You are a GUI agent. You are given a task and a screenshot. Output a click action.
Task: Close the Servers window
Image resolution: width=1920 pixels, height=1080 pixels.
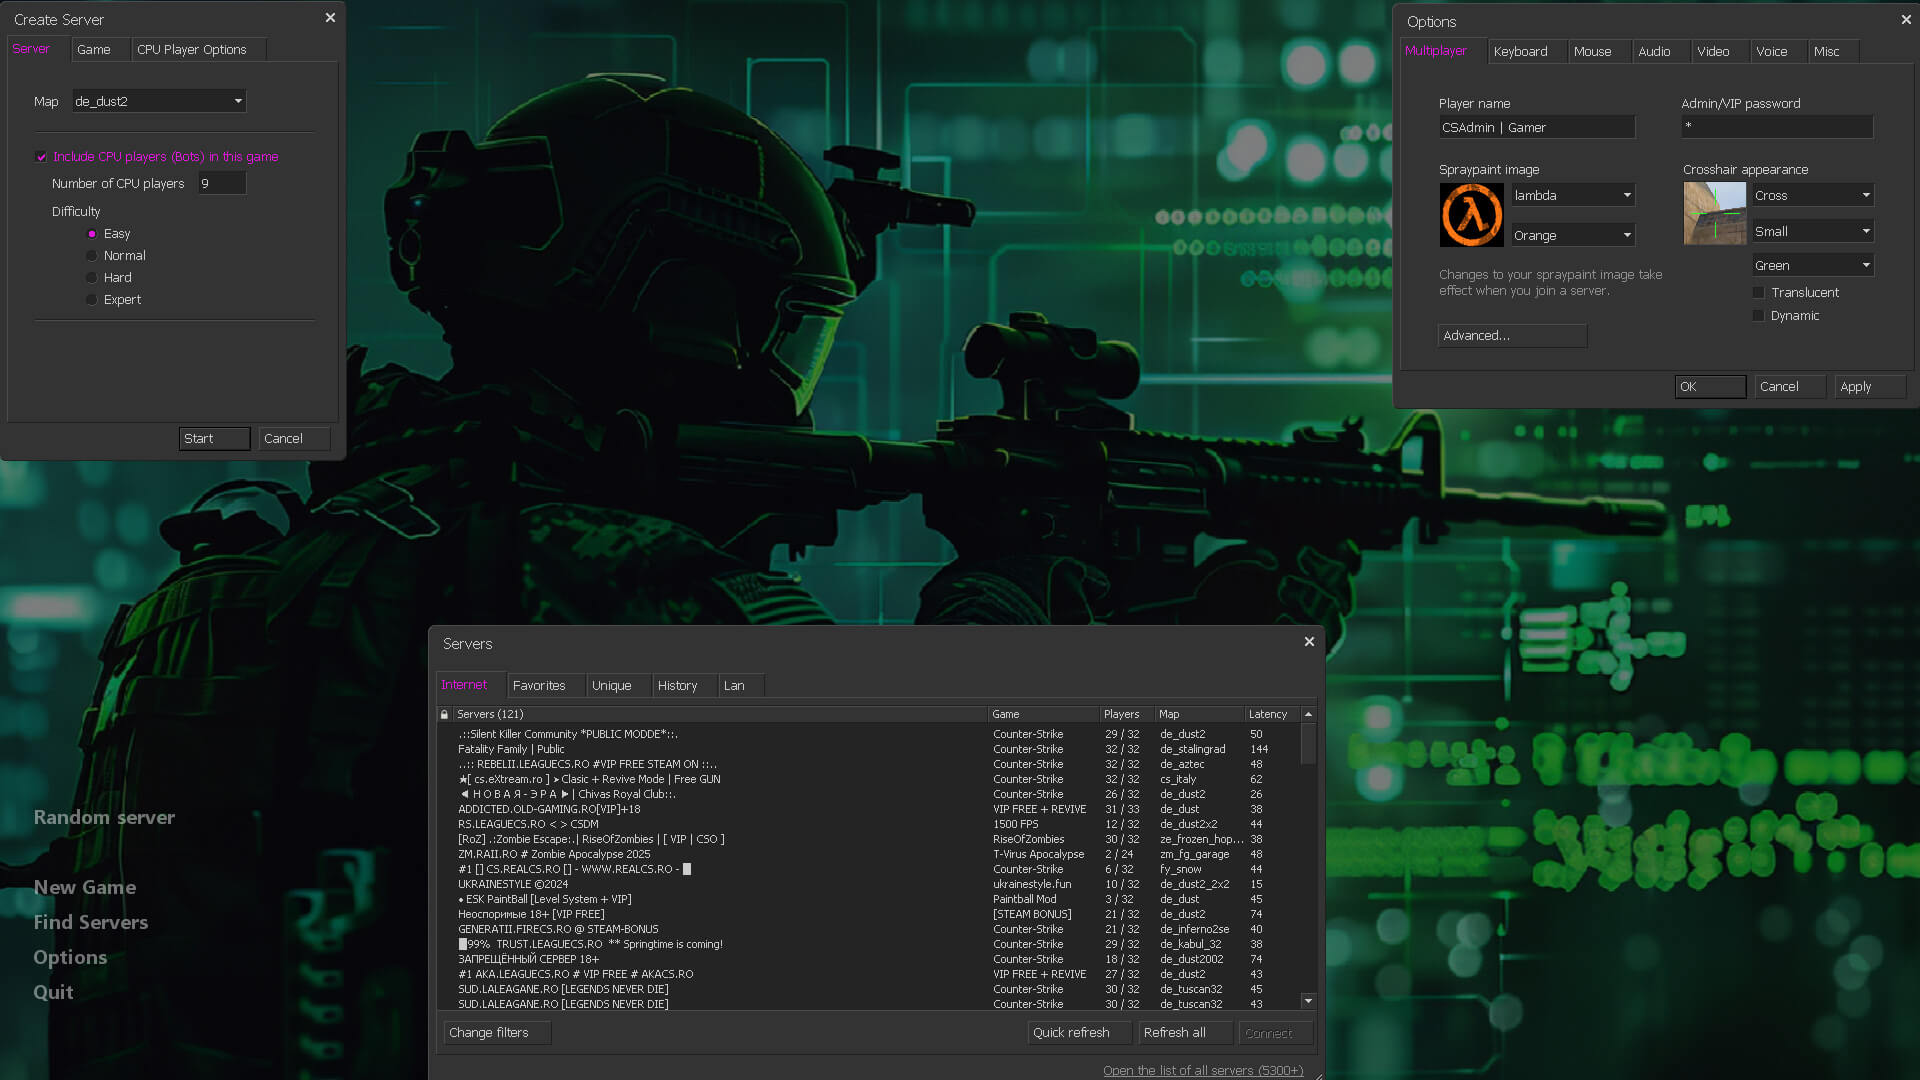pyautogui.click(x=1309, y=642)
